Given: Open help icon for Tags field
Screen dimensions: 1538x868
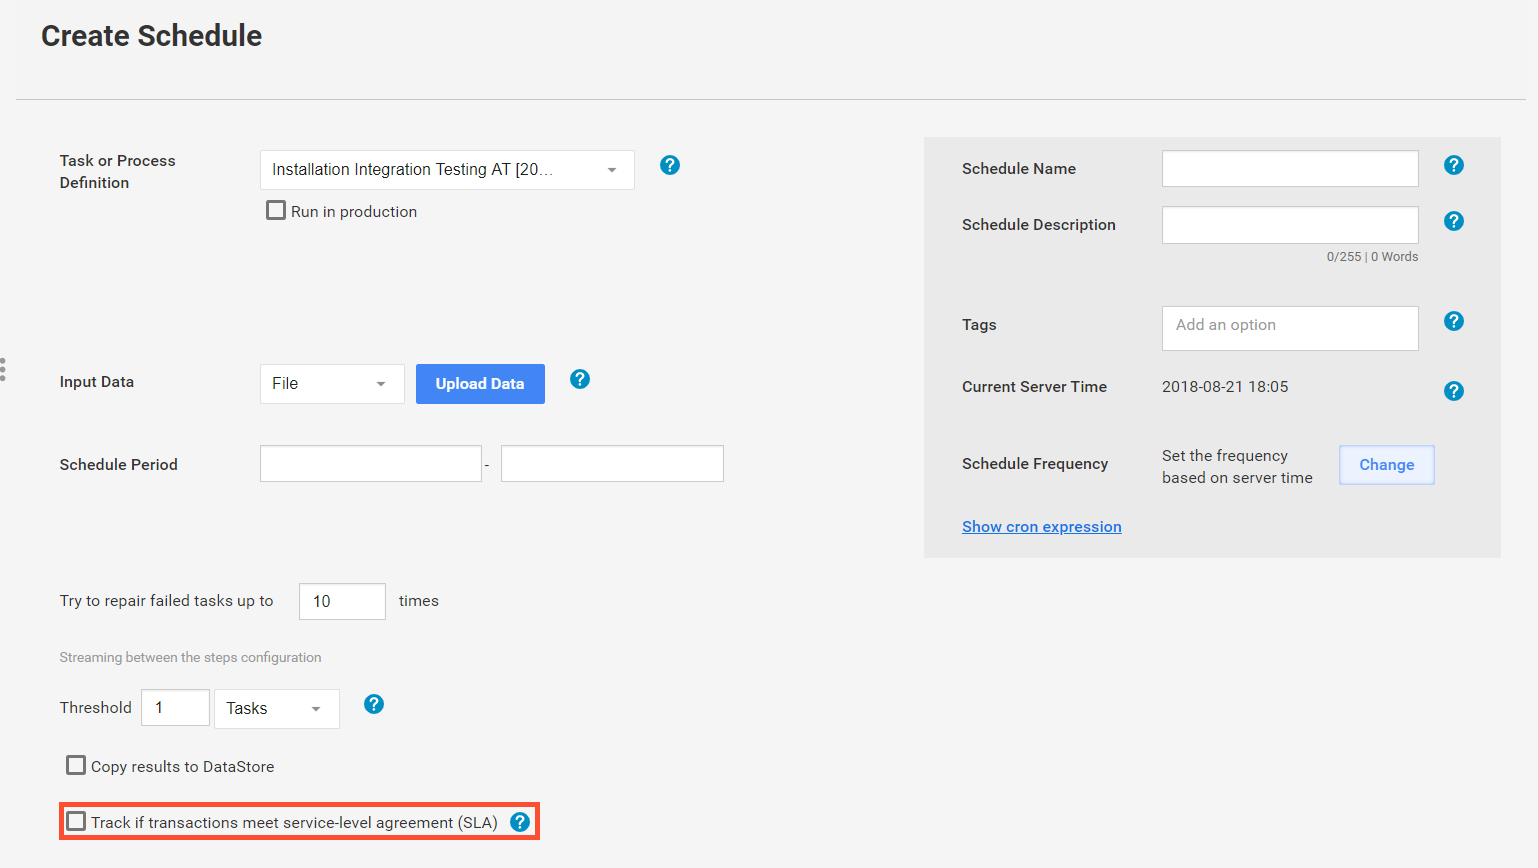Looking at the screenshot, I should pyautogui.click(x=1454, y=321).
